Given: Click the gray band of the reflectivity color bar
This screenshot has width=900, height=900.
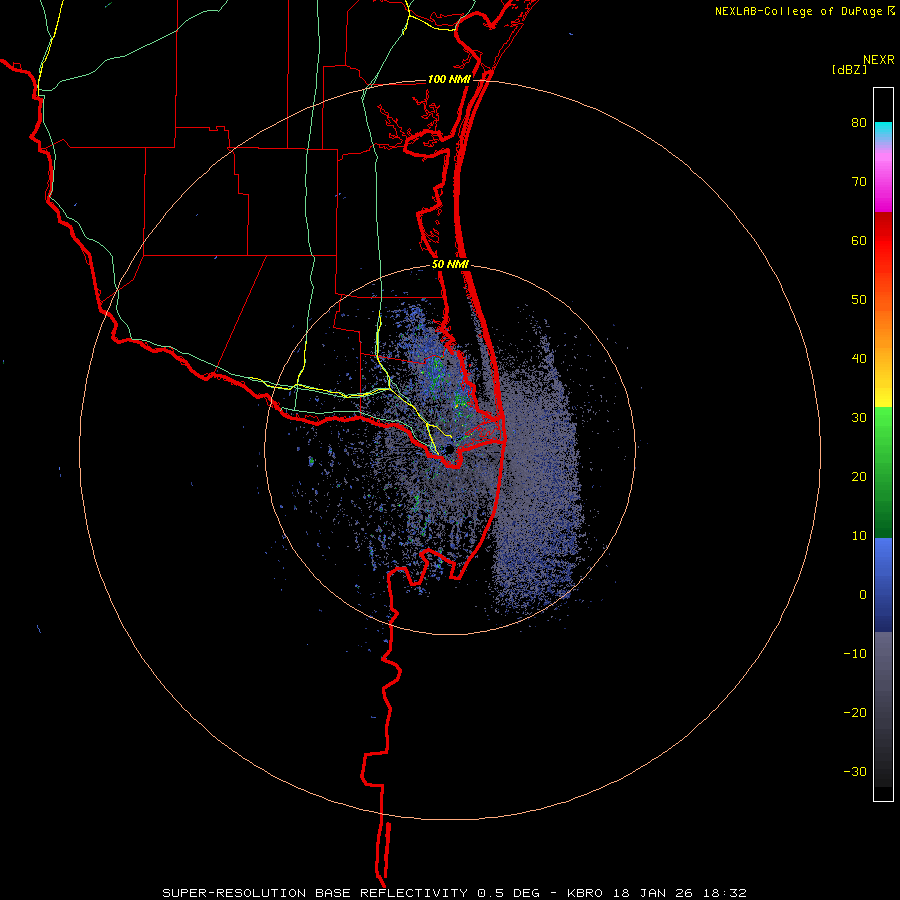Looking at the screenshot, I should [883, 709].
